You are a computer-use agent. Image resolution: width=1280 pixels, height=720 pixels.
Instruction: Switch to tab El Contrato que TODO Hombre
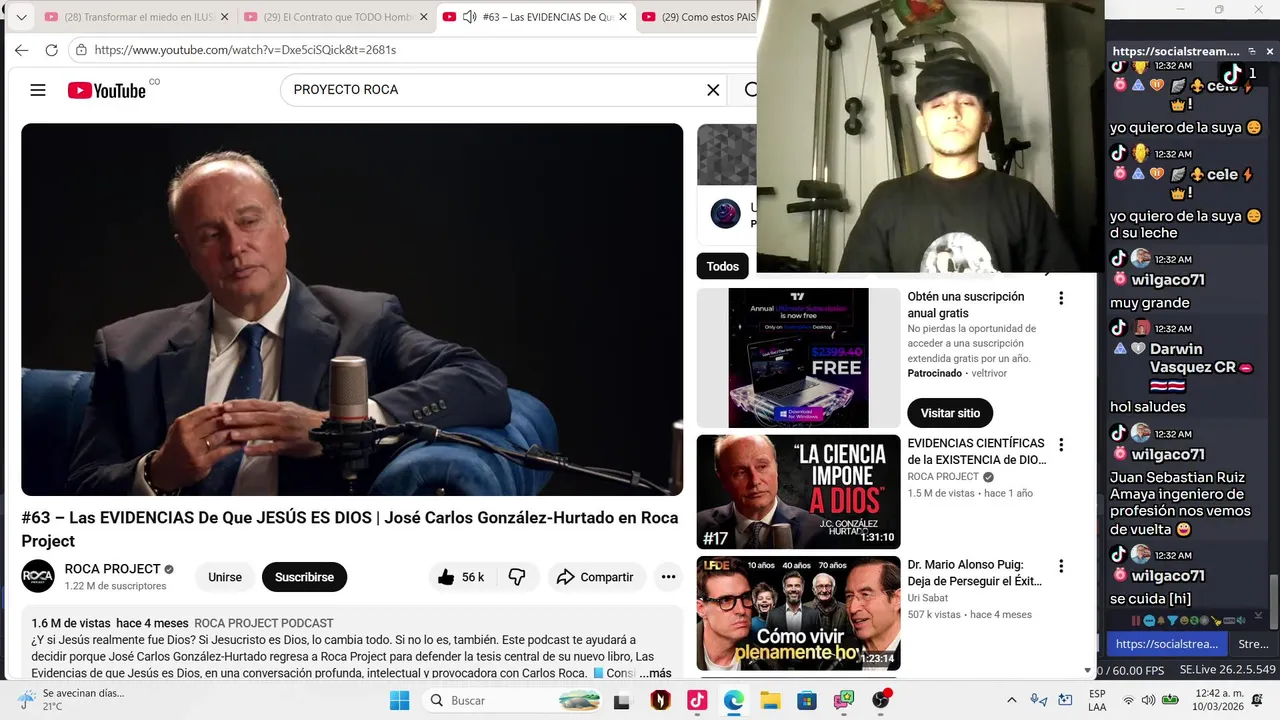click(x=336, y=17)
